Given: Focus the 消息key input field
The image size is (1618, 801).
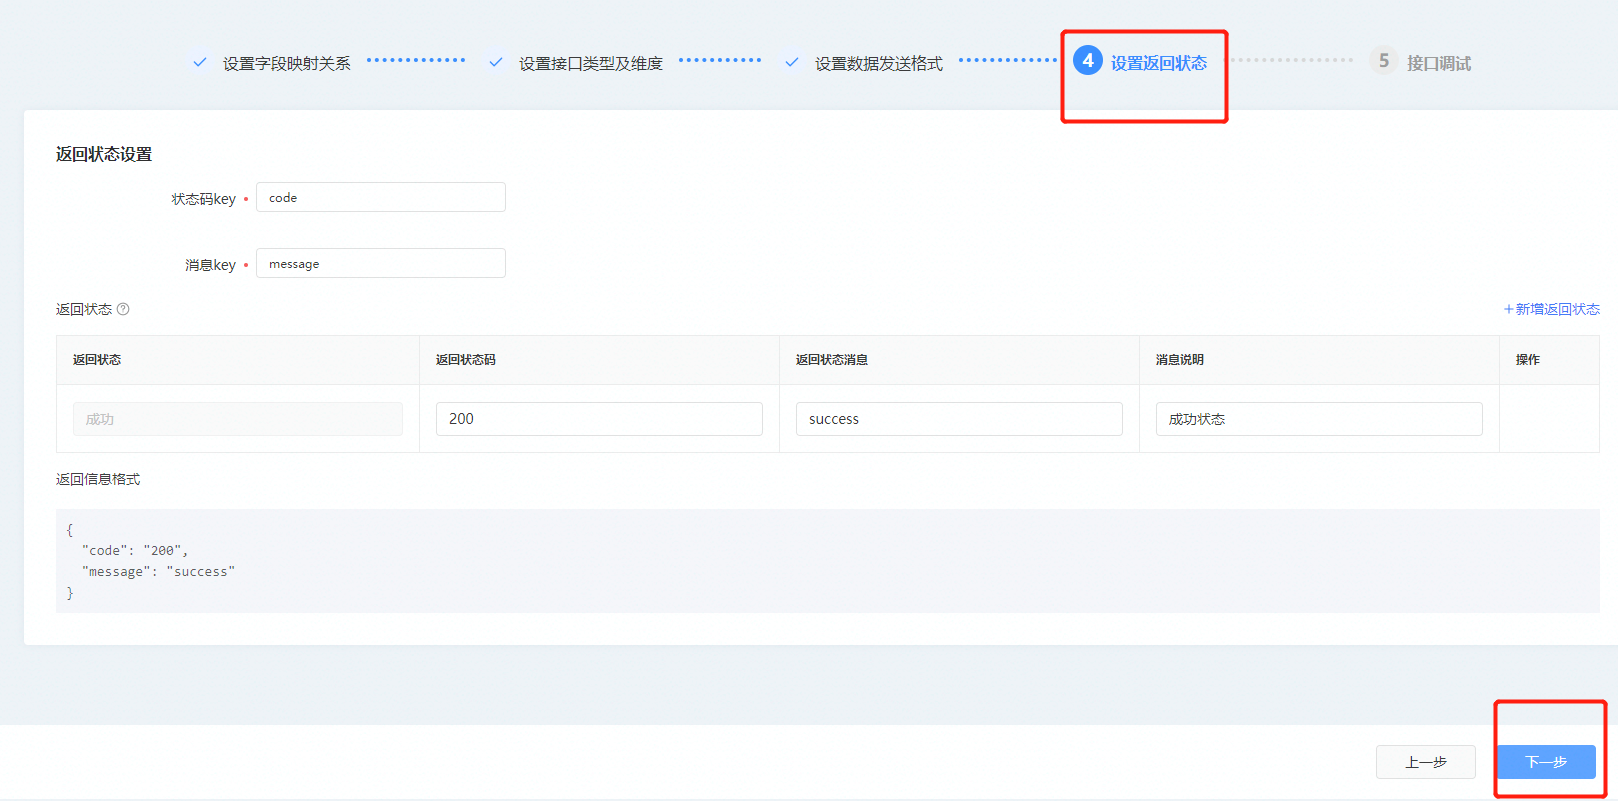Looking at the screenshot, I should point(381,263).
